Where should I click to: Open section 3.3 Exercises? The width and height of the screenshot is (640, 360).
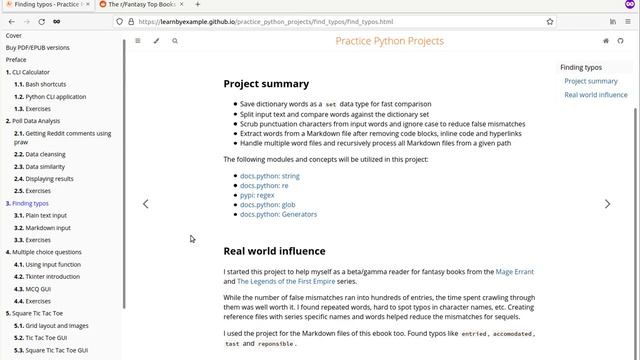(x=32, y=240)
